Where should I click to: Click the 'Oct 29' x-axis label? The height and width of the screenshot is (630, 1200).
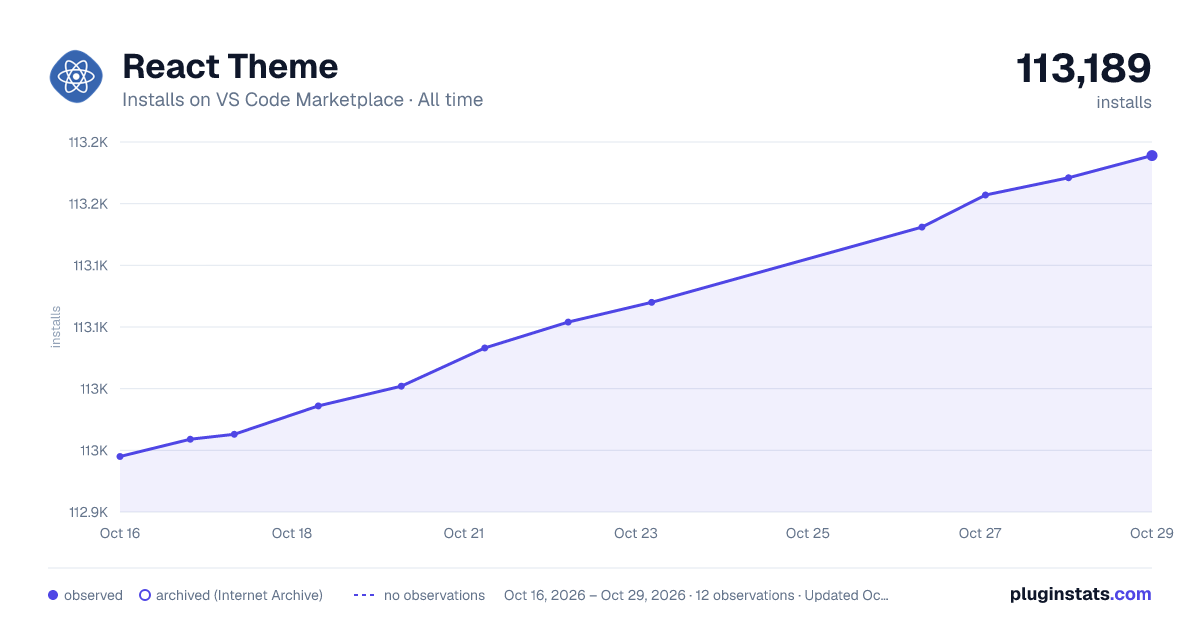coord(1150,533)
